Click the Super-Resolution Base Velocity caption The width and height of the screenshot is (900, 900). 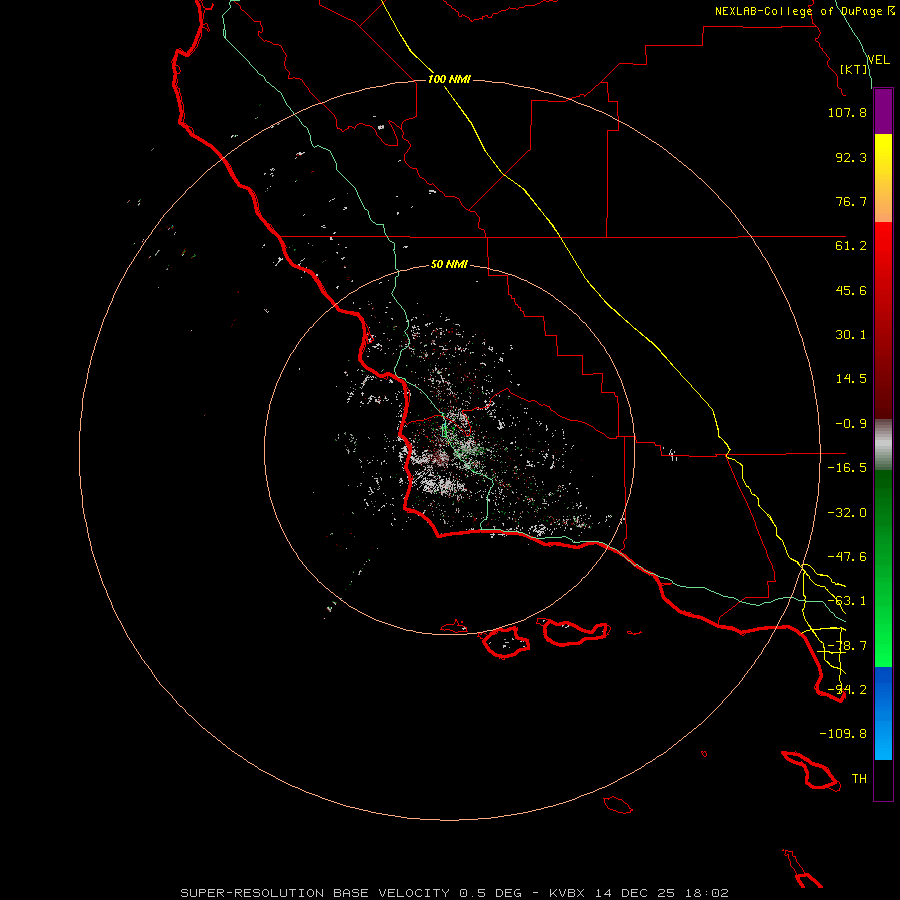[455, 893]
